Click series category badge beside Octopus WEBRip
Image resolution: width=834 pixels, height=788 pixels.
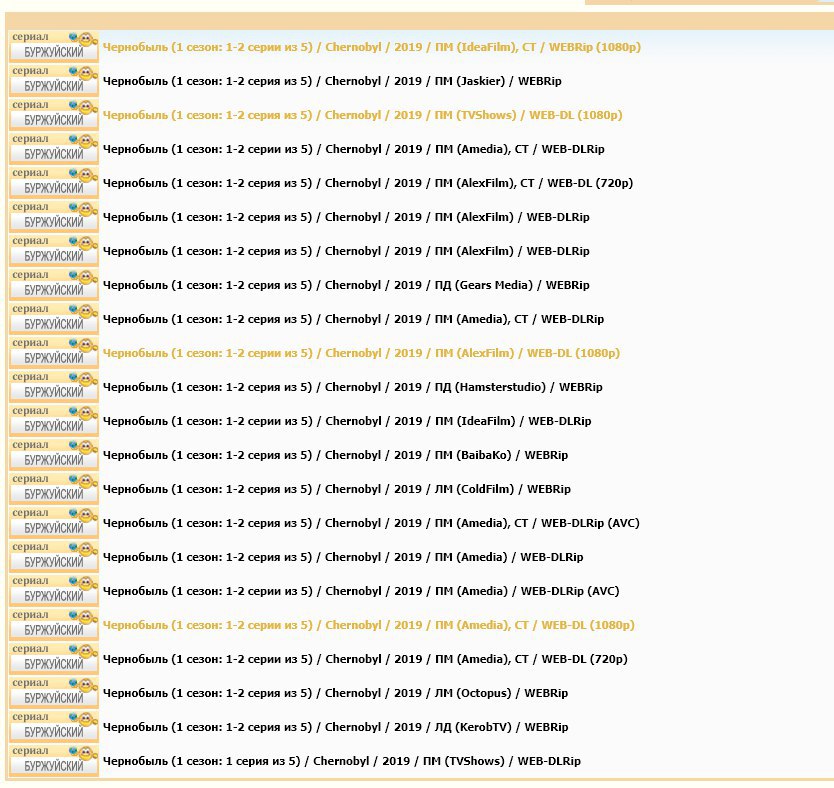(54, 693)
